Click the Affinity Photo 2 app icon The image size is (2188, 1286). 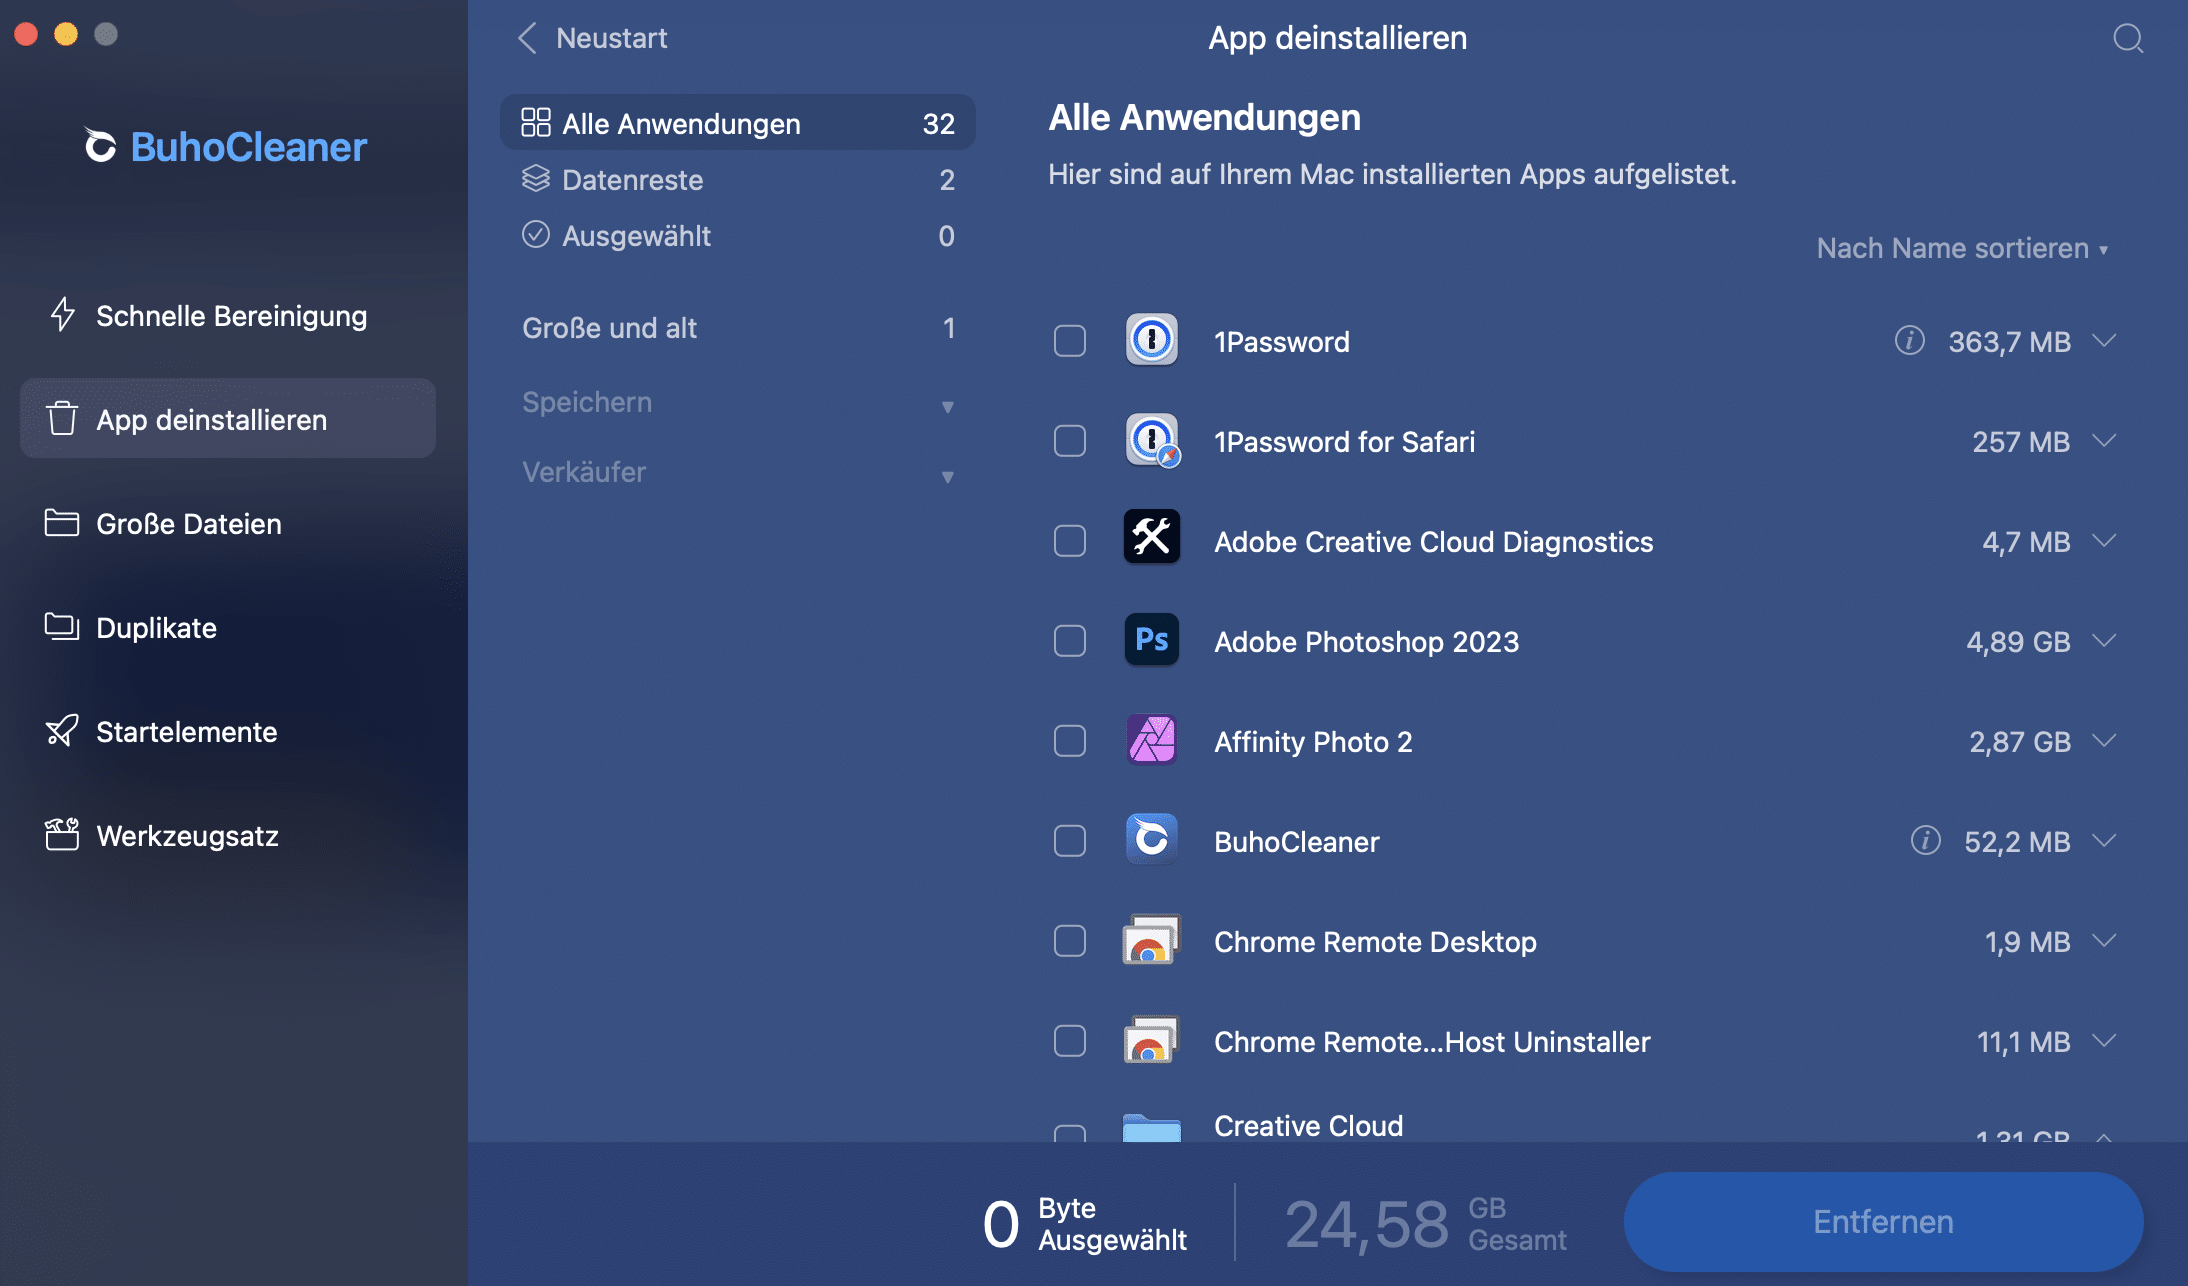pyautogui.click(x=1152, y=740)
